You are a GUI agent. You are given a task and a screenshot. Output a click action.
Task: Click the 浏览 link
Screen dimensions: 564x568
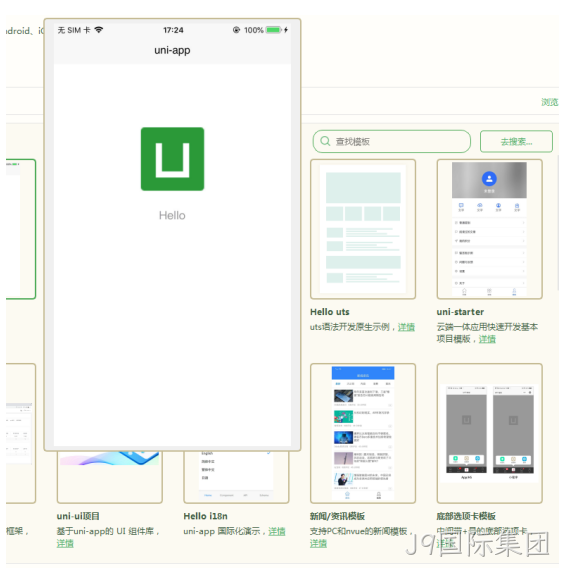(550, 102)
